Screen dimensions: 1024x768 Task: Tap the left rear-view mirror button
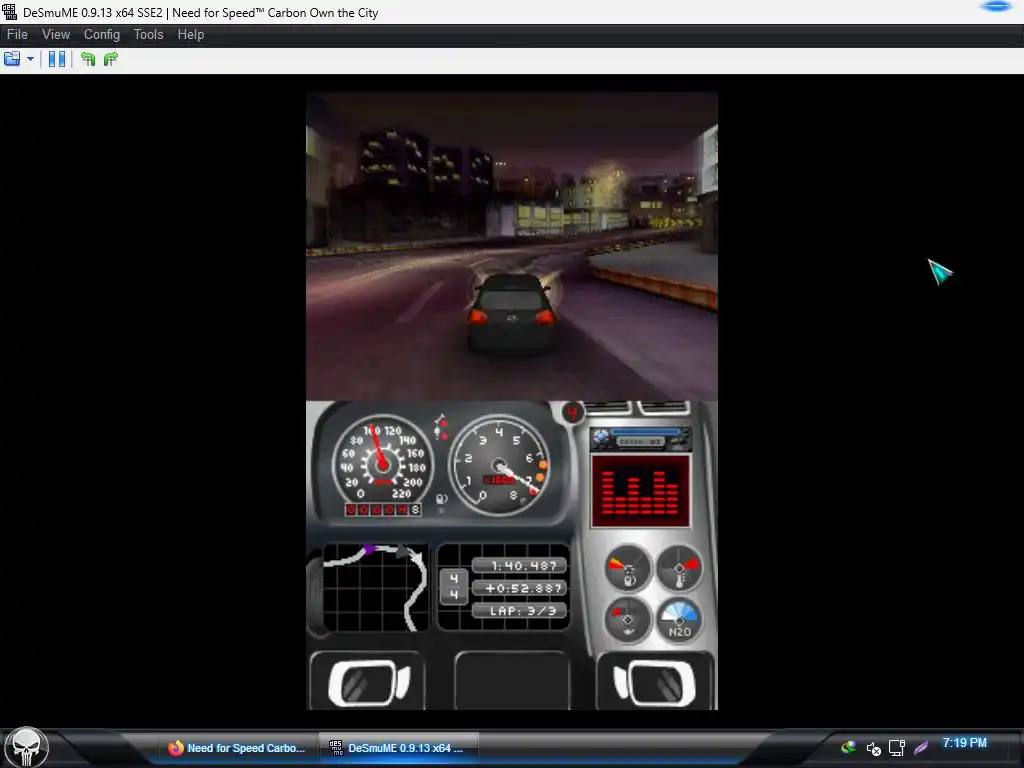(368, 682)
